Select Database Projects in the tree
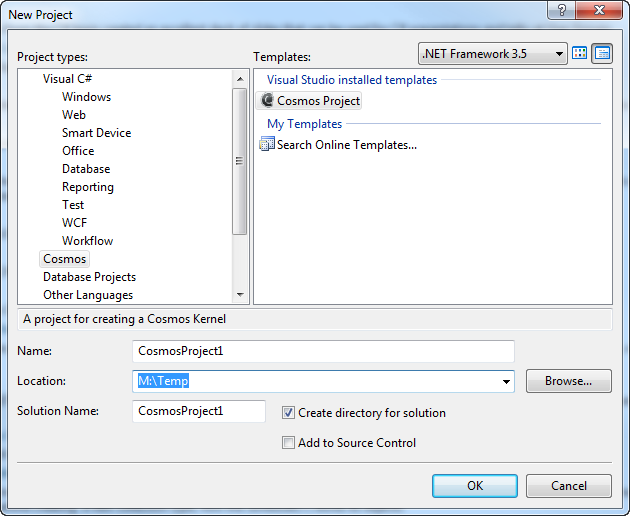Screen dimensions: 630x516 point(89,277)
